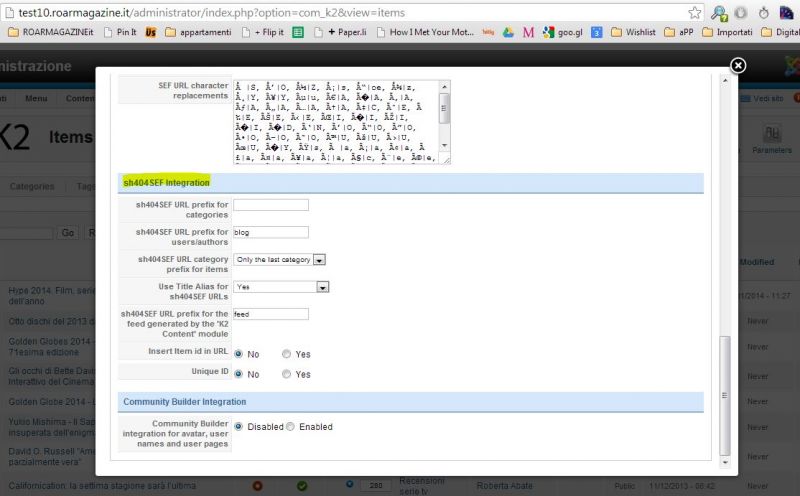Viewport: 800px width, 496px height.
Task: Select No for Insert Item id in URL
Action: click(238, 354)
